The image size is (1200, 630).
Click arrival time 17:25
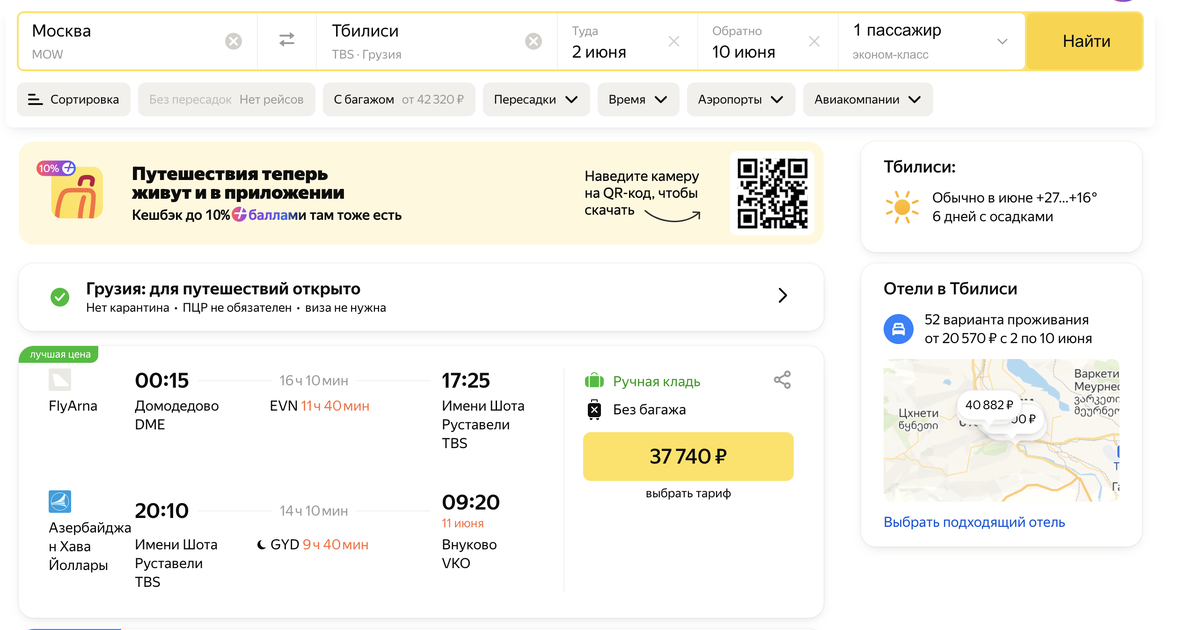pyautogui.click(x=466, y=380)
